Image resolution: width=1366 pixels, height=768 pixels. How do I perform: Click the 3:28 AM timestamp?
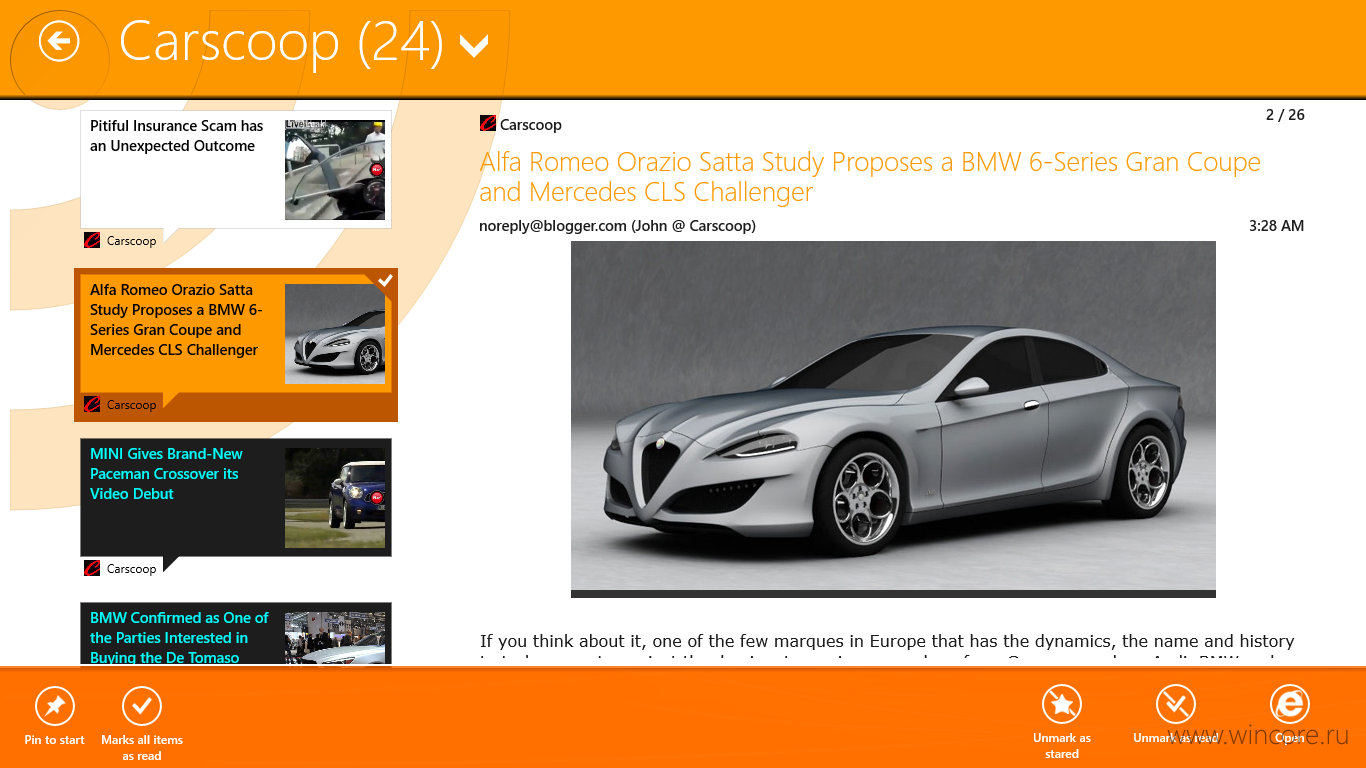(x=1276, y=226)
